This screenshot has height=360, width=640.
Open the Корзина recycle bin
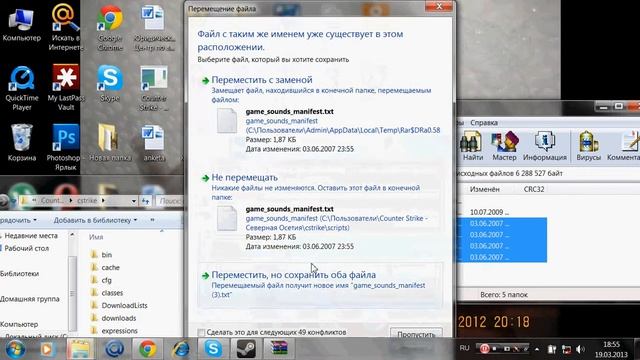coord(22,143)
